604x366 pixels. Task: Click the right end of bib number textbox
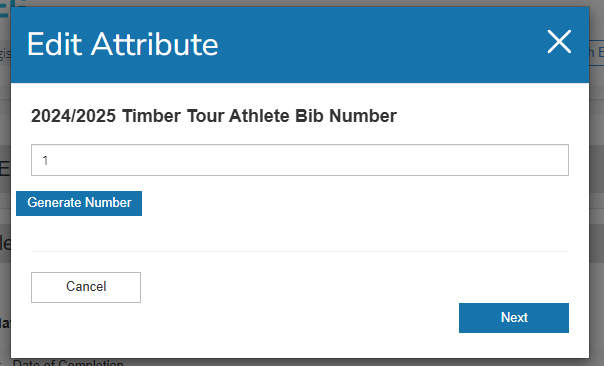tap(555, 160)
